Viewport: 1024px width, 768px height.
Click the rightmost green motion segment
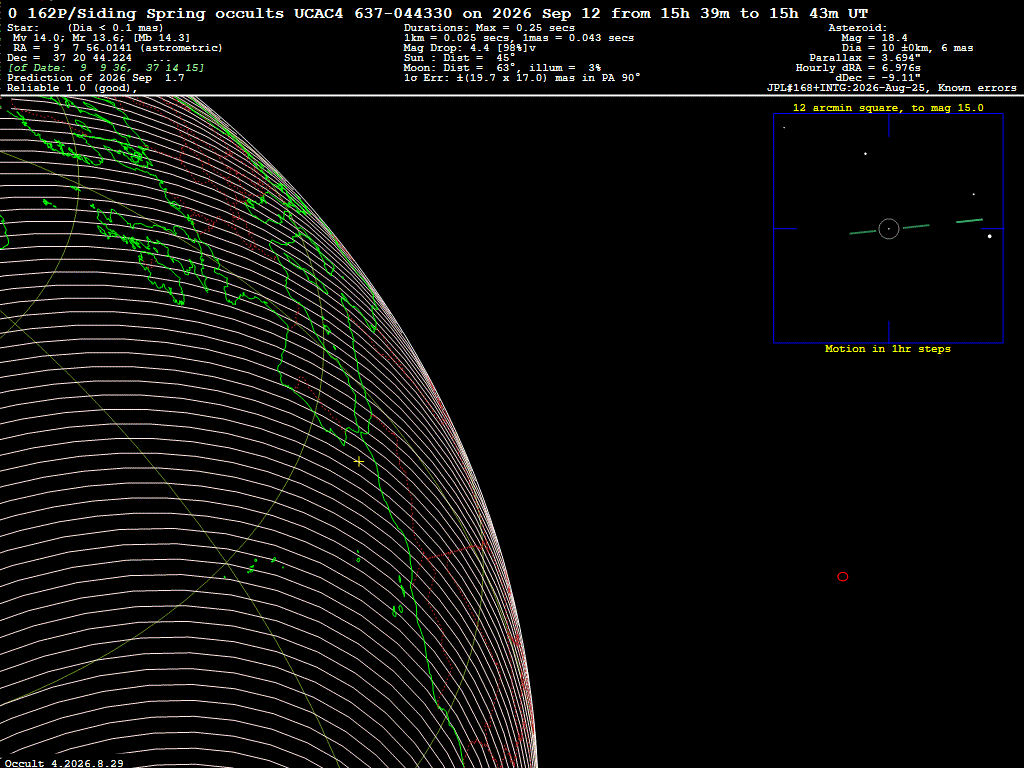pyautogui.click(x=970, y=221)
